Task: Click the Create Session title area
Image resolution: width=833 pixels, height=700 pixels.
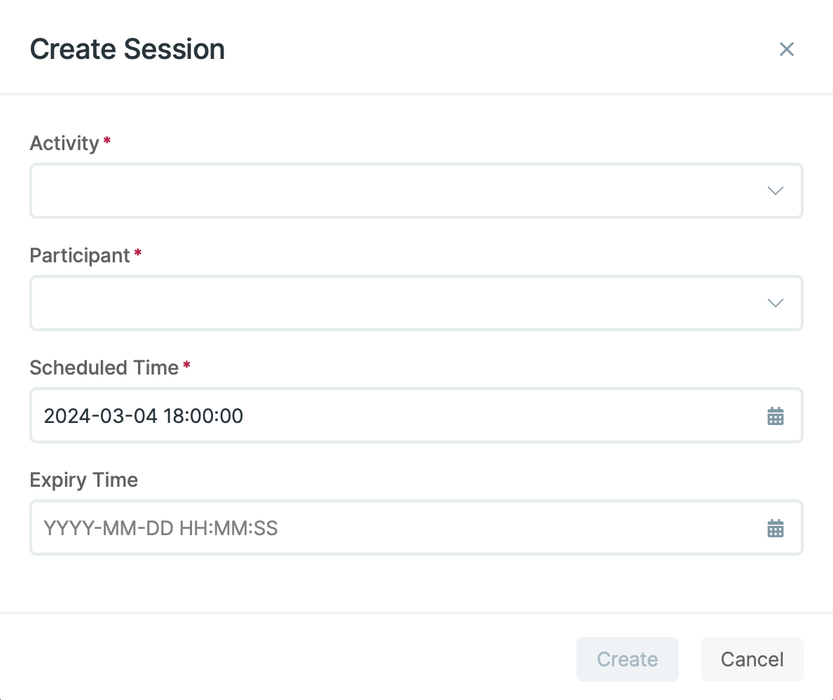Action: [x=127, y=49]
